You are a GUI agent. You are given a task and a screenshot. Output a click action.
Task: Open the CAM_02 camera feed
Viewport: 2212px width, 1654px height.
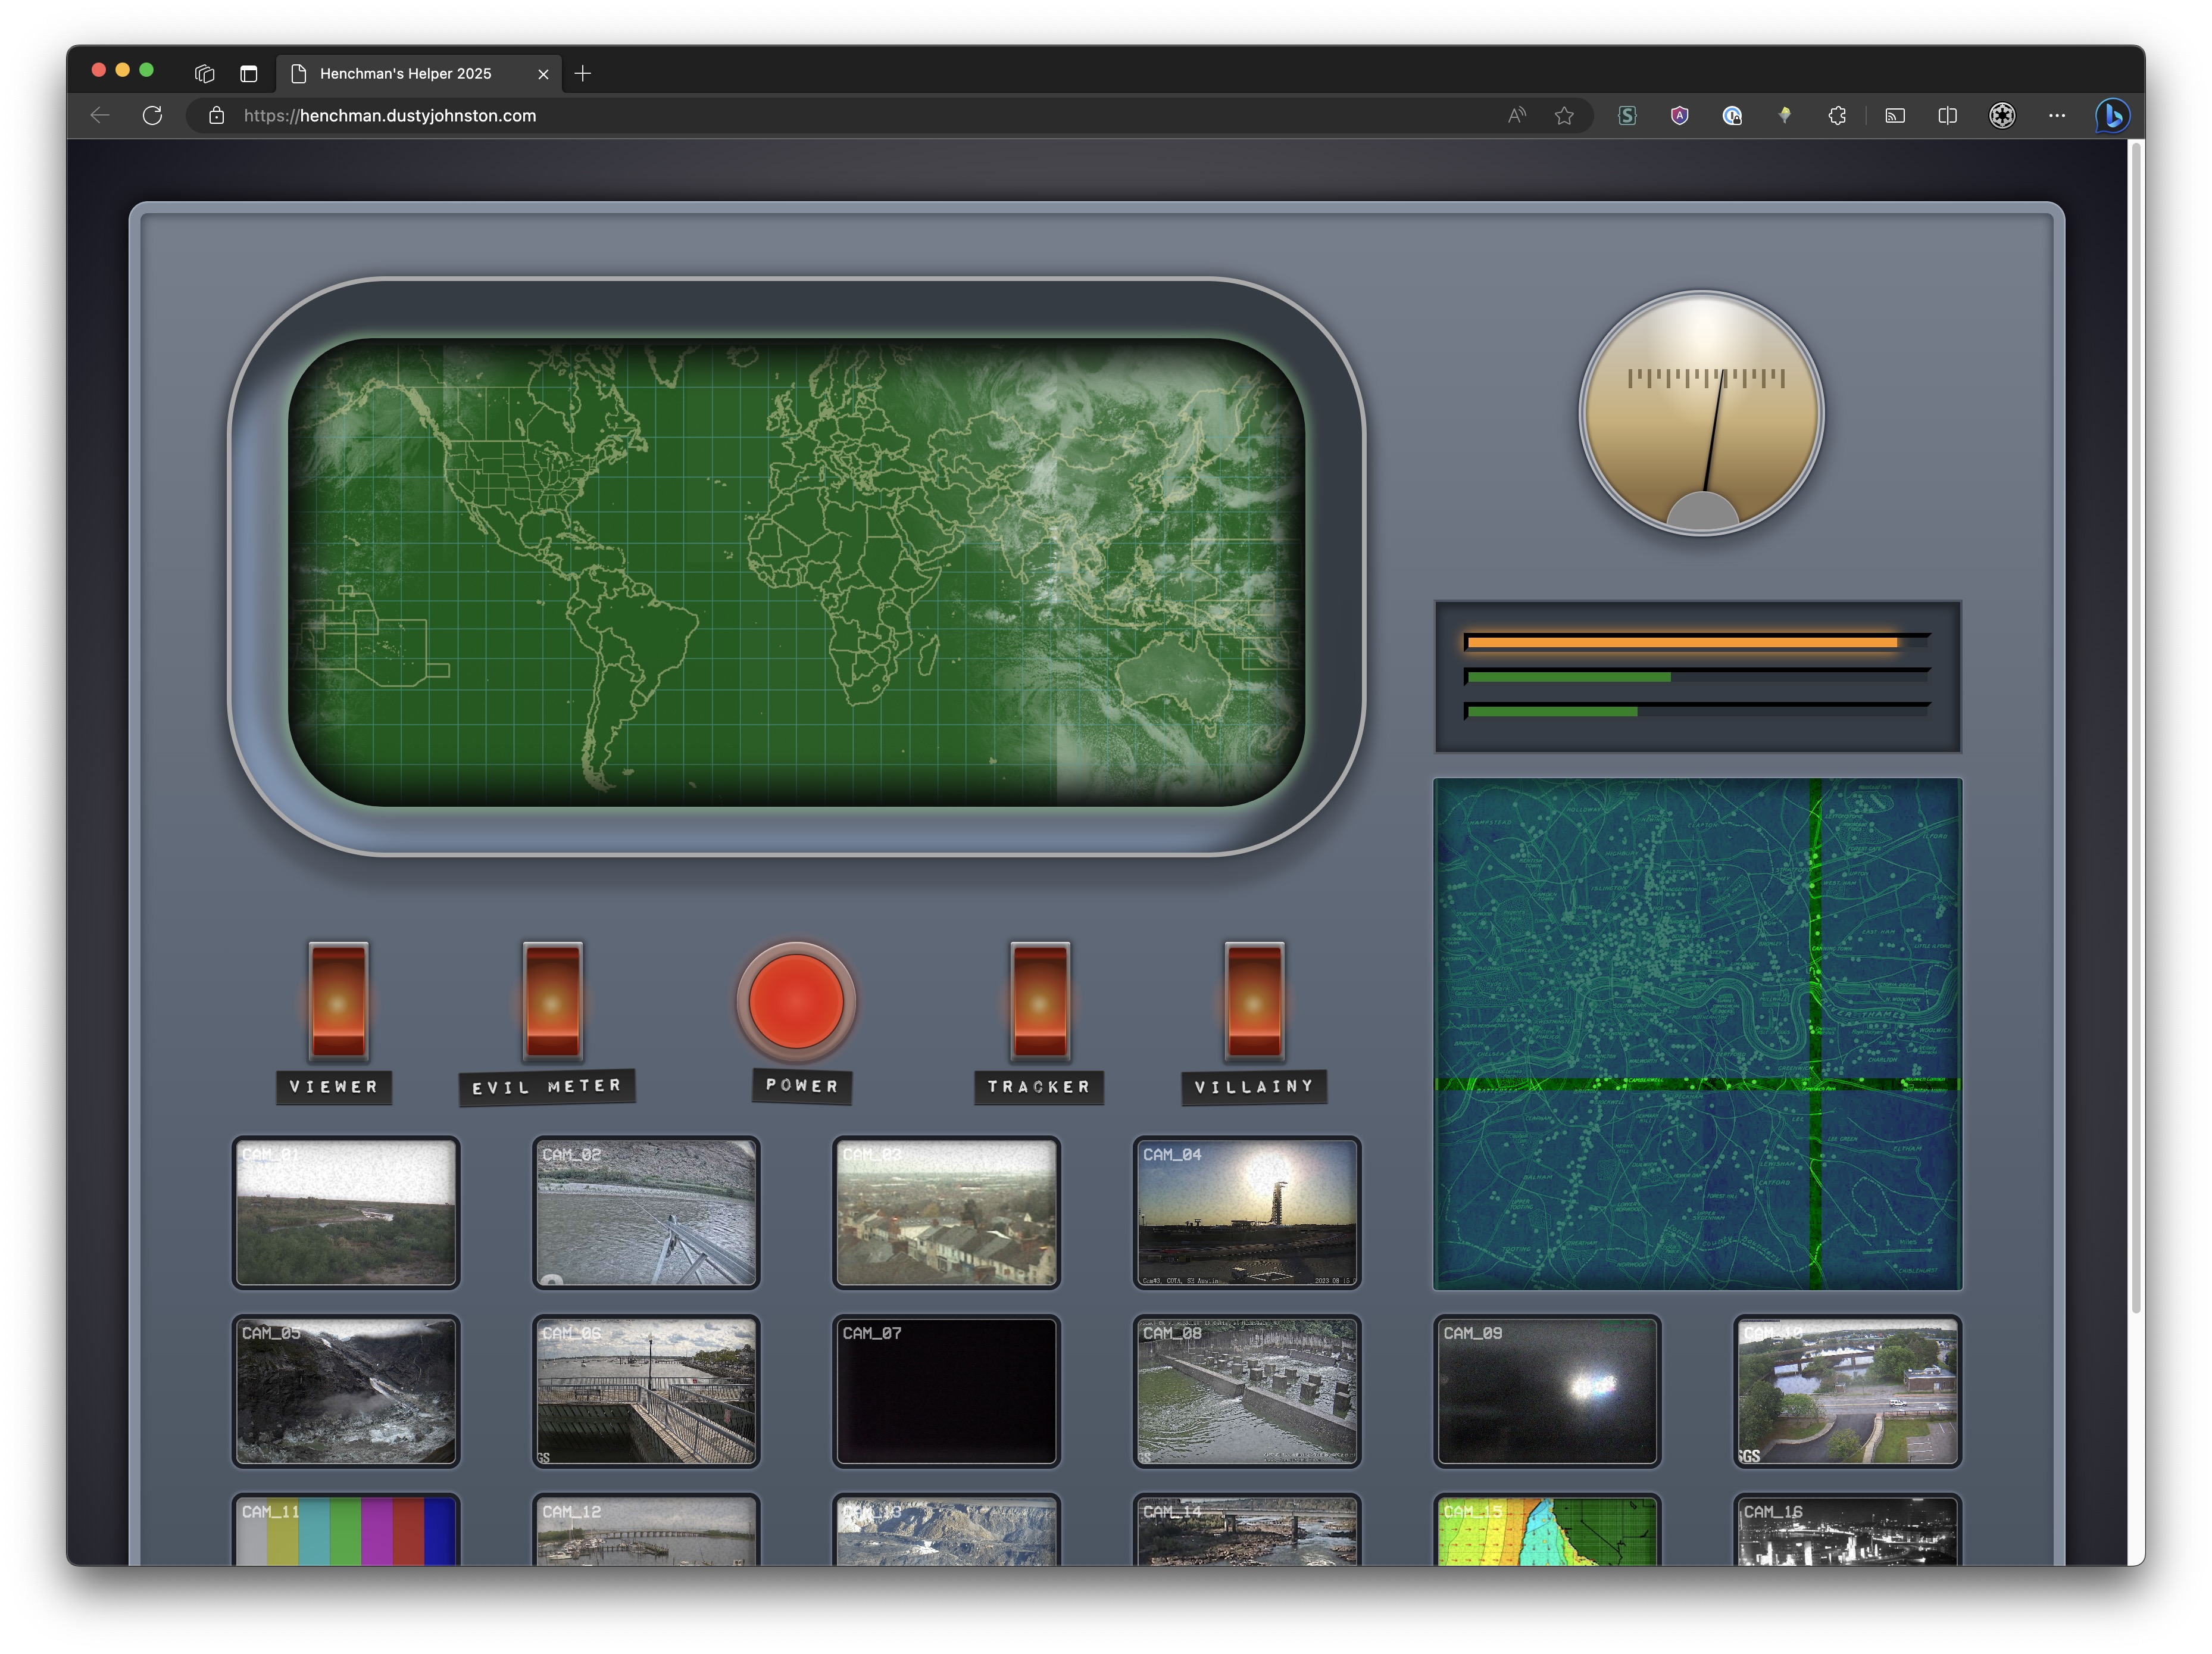[x=646, y=1212]
